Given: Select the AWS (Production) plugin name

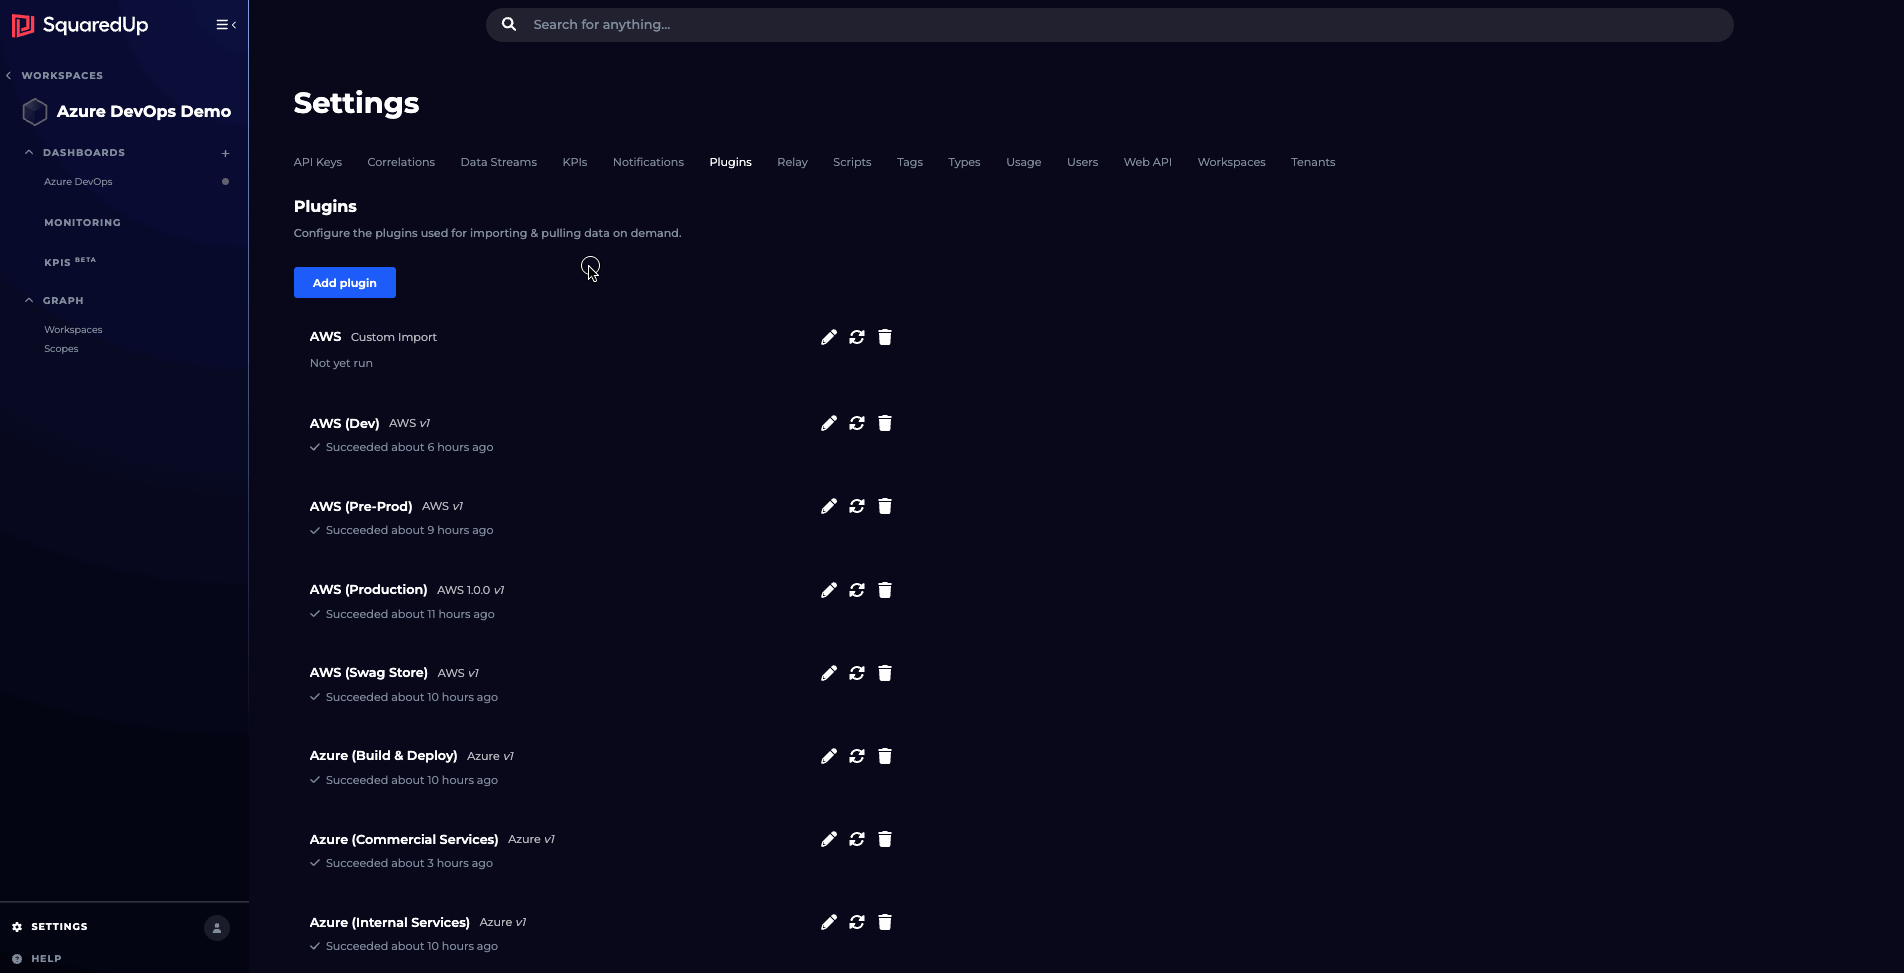Looking at the screenshot, I should [x=368, y=590].
